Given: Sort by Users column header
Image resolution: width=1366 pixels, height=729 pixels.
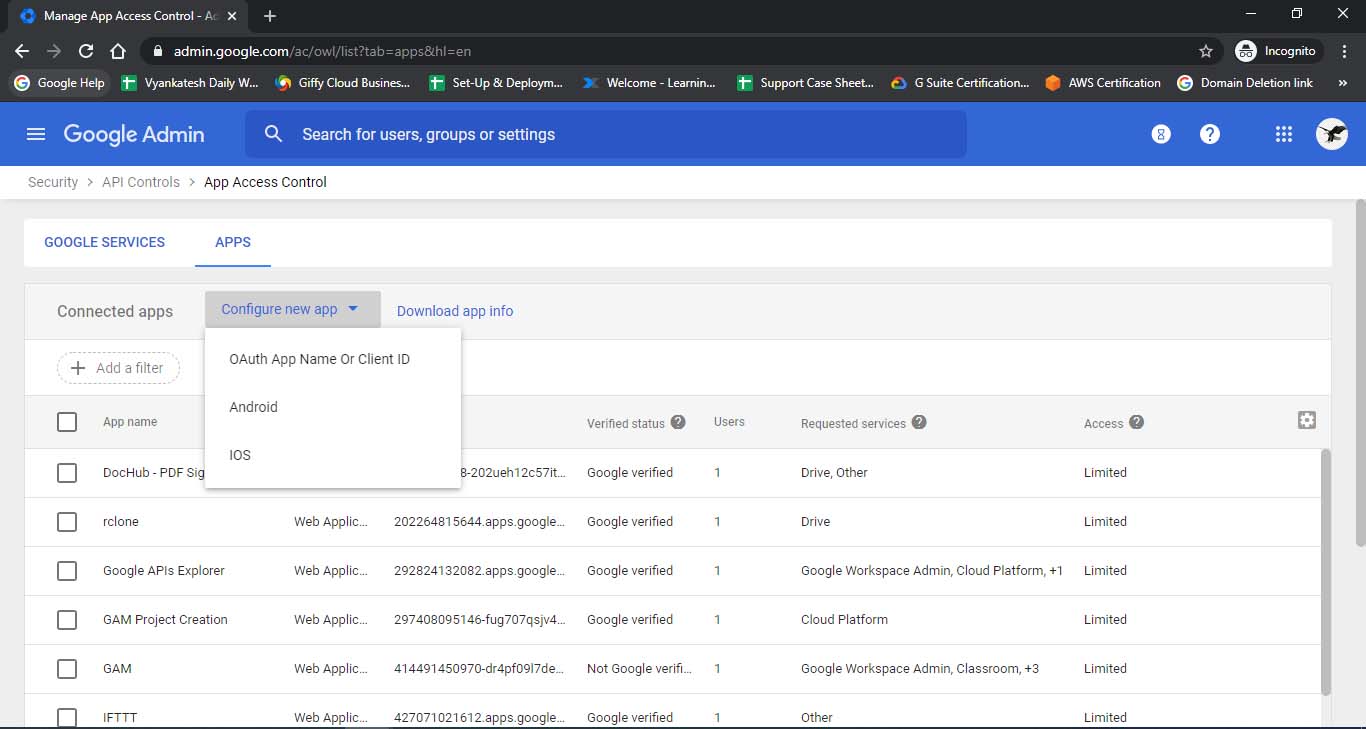Looking at the screenshot, I should 729,422.
